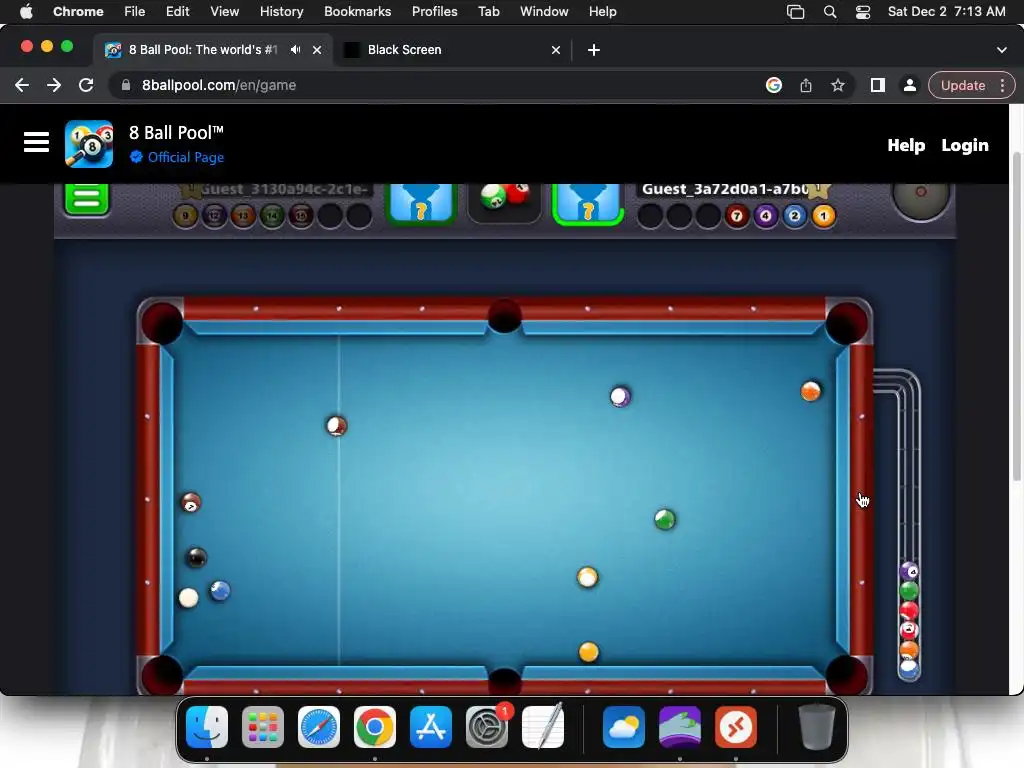
Task: Open the History menu
Action: click(281, 12)
